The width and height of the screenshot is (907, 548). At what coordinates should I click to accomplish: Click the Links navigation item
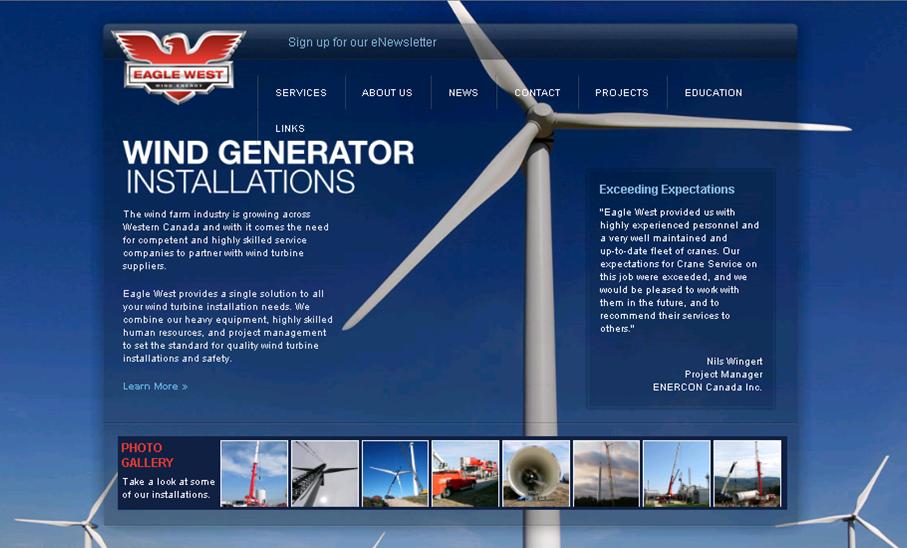(x=290, y=129)
